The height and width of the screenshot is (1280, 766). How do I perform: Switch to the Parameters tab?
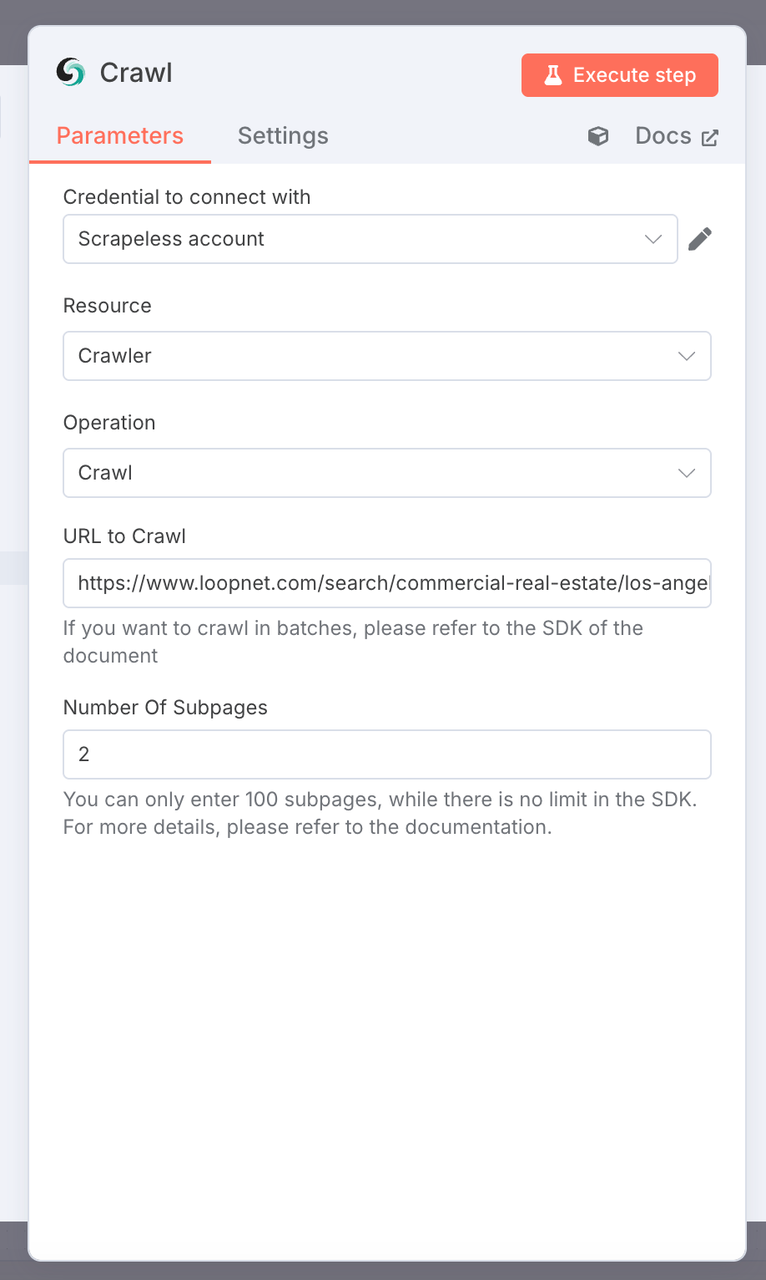coord(120,136)
